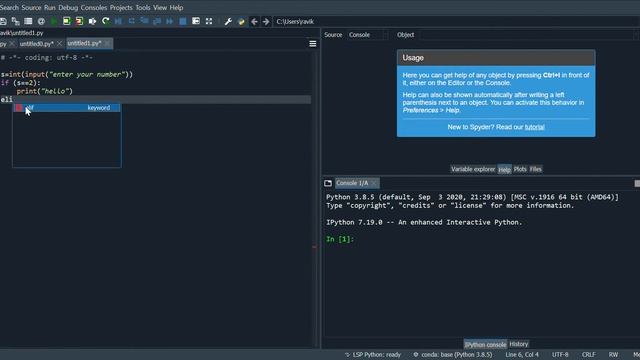Click the UTF-8 encoding status

[x=560, y=355]
